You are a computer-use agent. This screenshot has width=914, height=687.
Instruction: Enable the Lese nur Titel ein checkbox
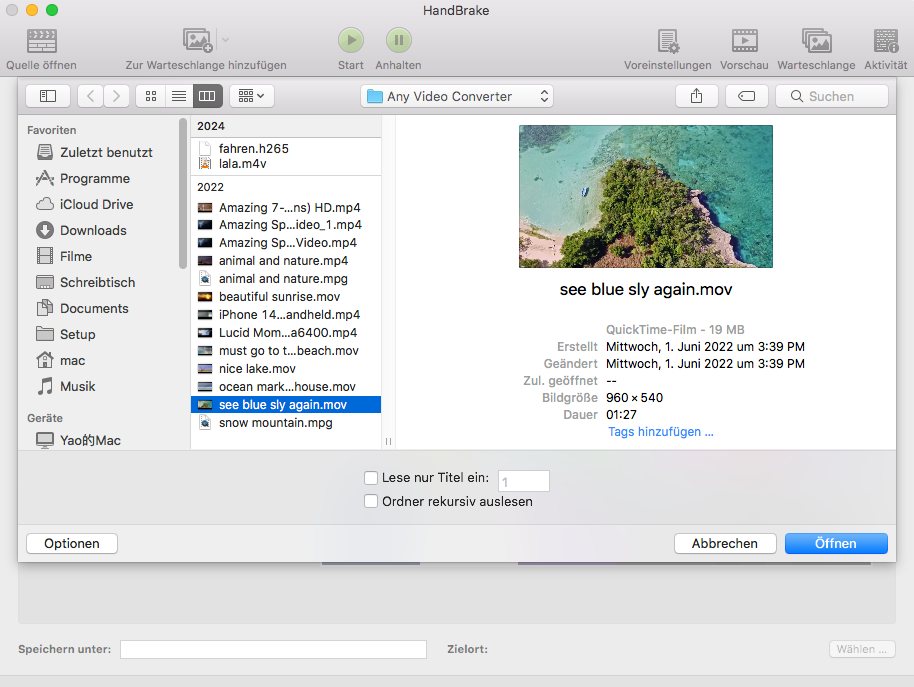tap(371, 478)
